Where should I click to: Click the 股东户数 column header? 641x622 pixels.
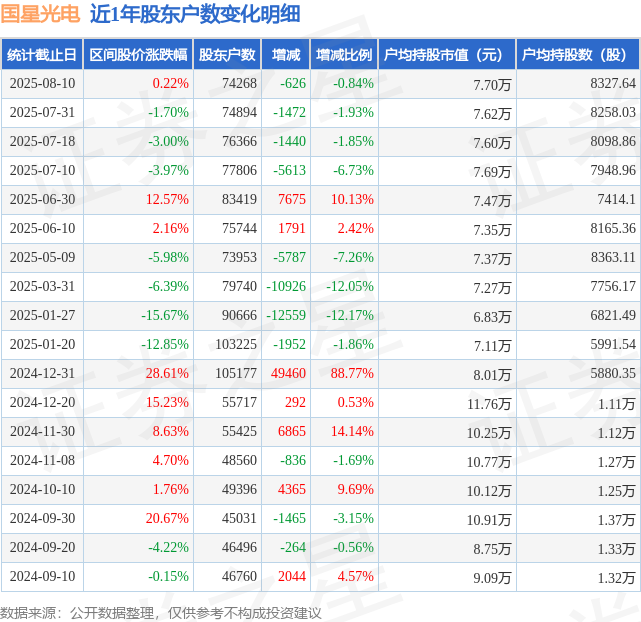click(x=227, y=54)
